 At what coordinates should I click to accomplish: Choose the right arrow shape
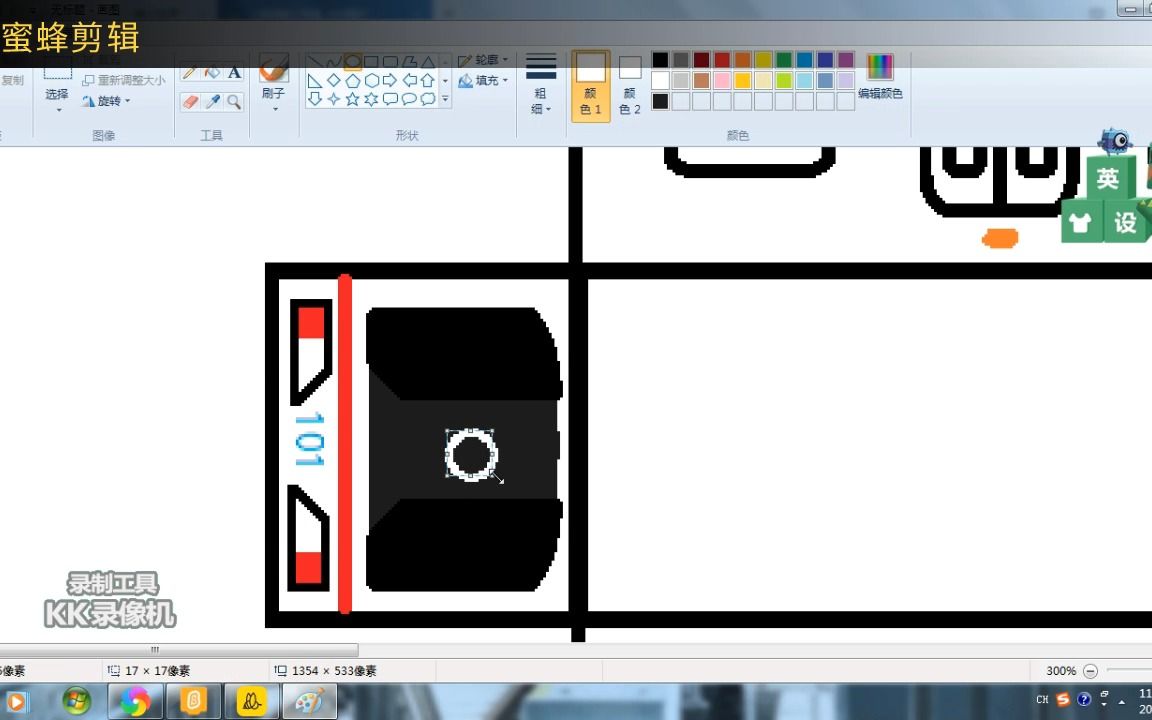click(x=390, y=80)
